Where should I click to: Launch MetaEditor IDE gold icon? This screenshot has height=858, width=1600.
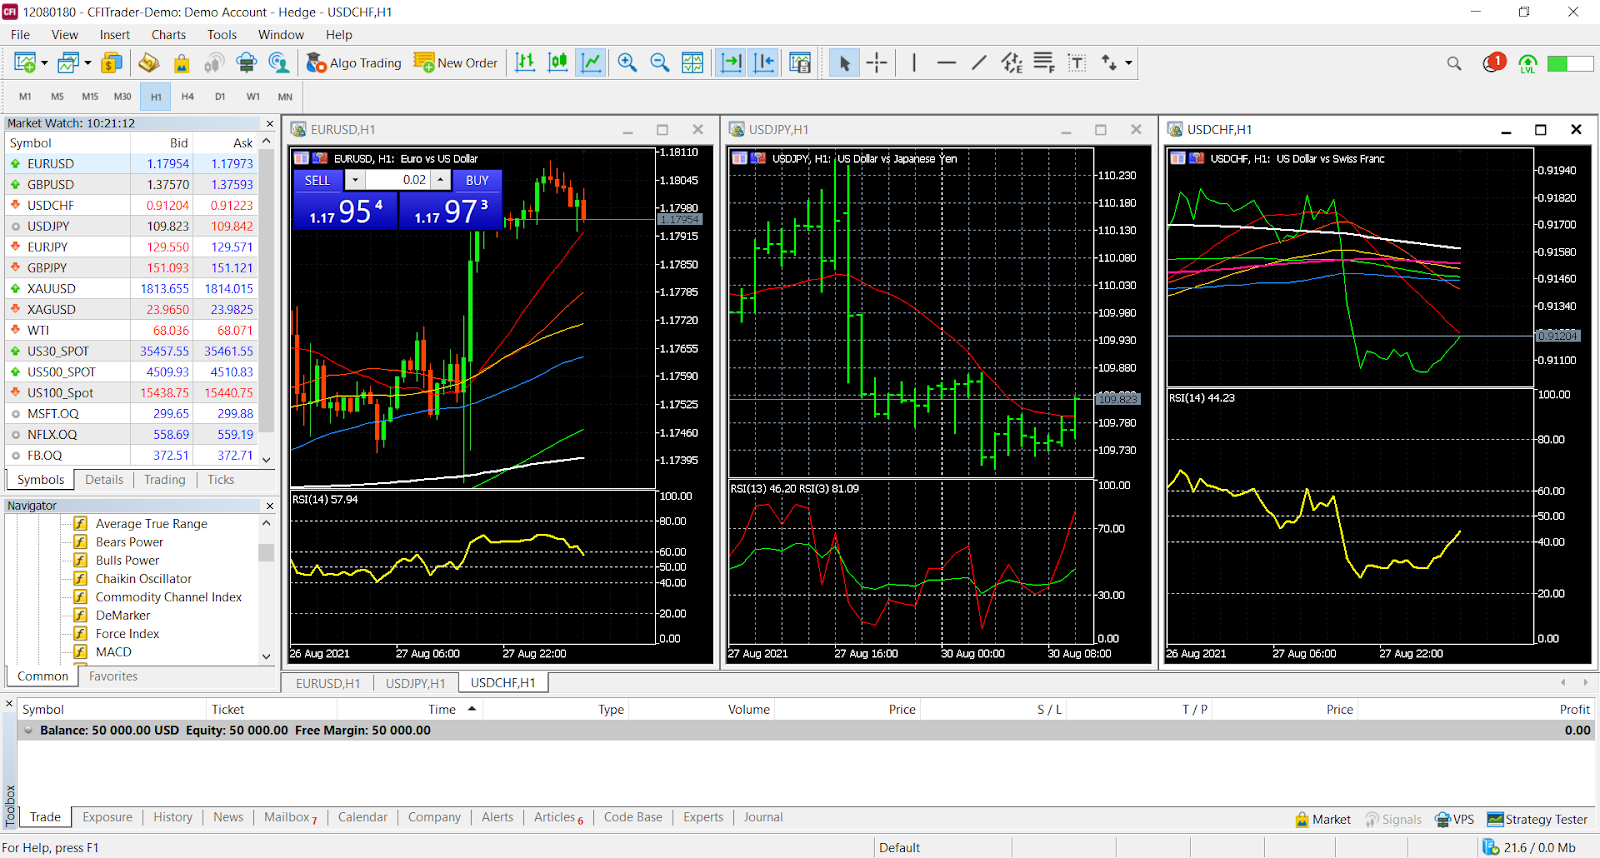148,63
